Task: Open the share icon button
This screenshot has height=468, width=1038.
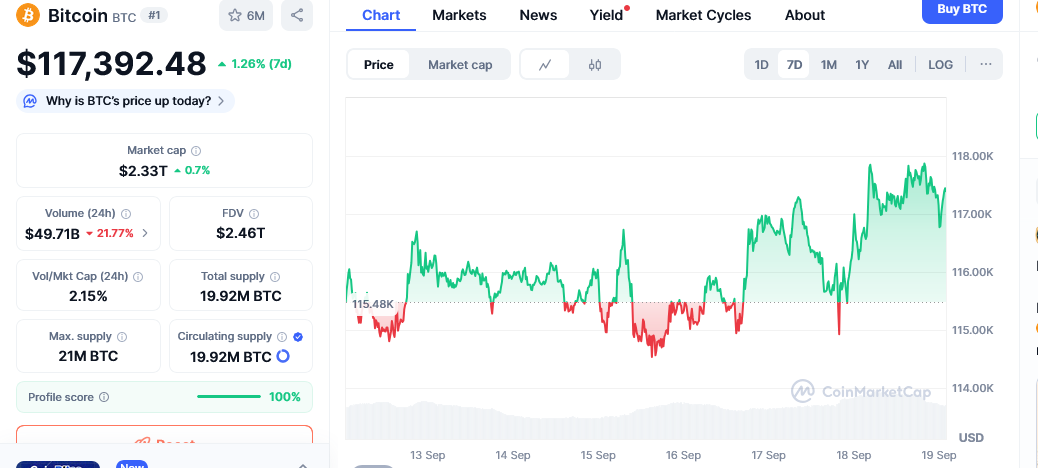Action: [x=297, y=15]
